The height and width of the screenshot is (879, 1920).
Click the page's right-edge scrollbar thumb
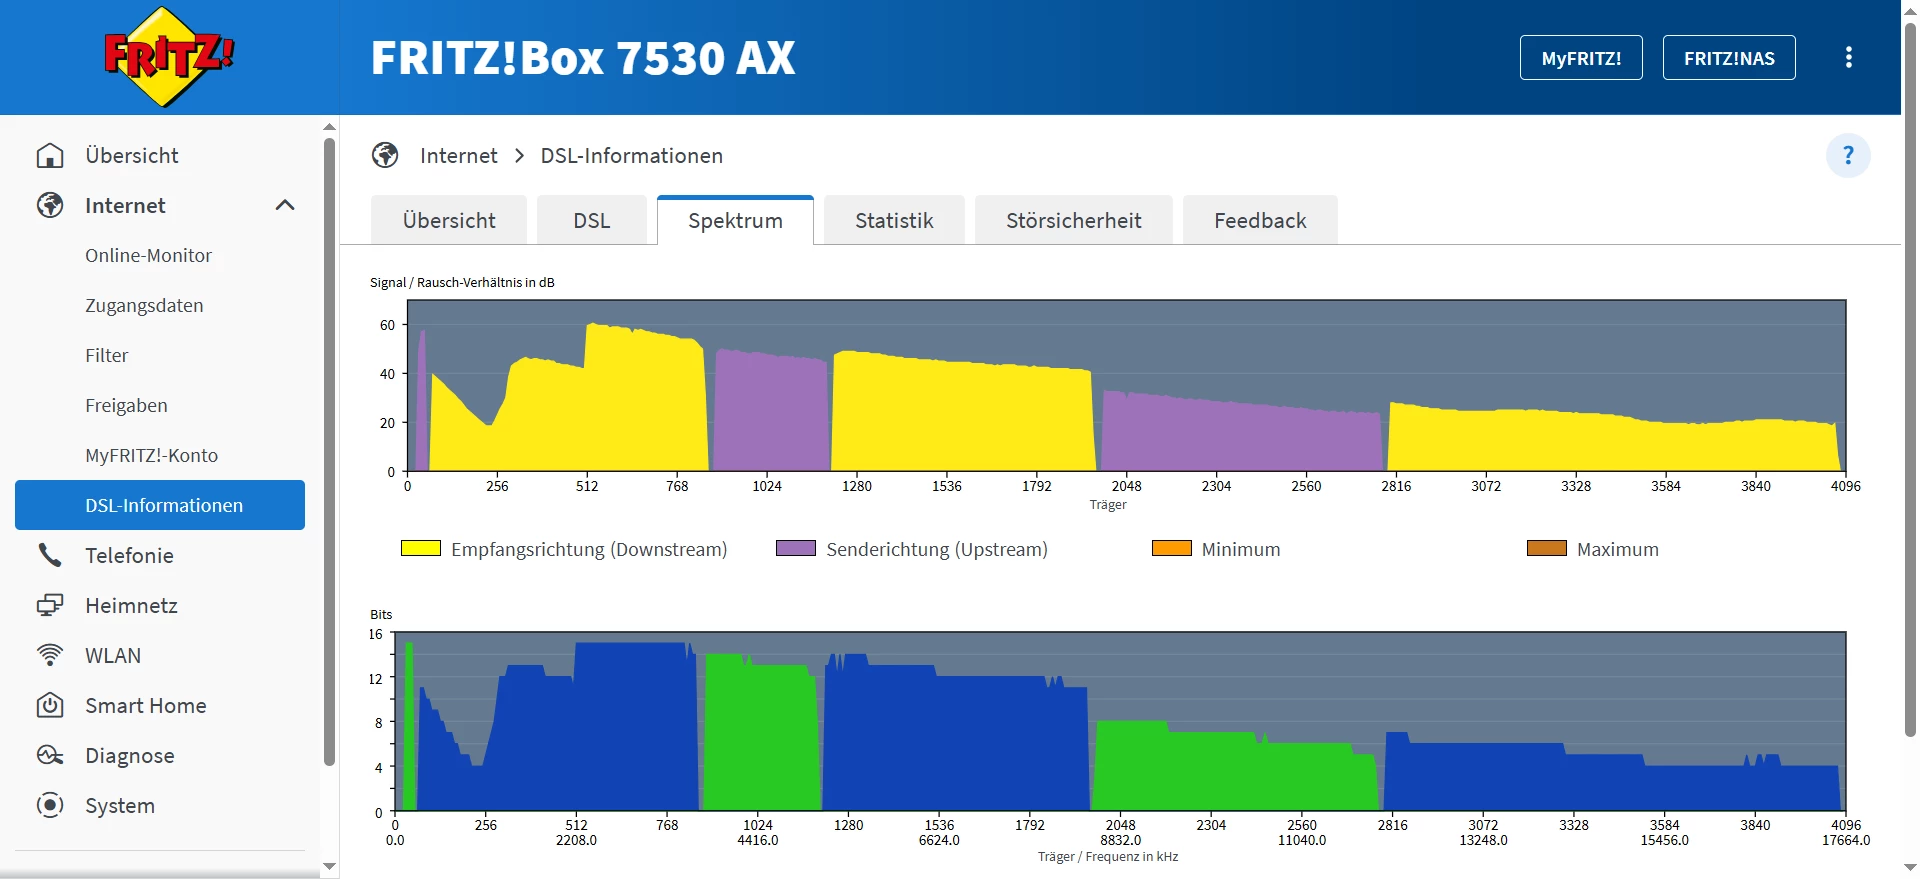(1910, 379)
